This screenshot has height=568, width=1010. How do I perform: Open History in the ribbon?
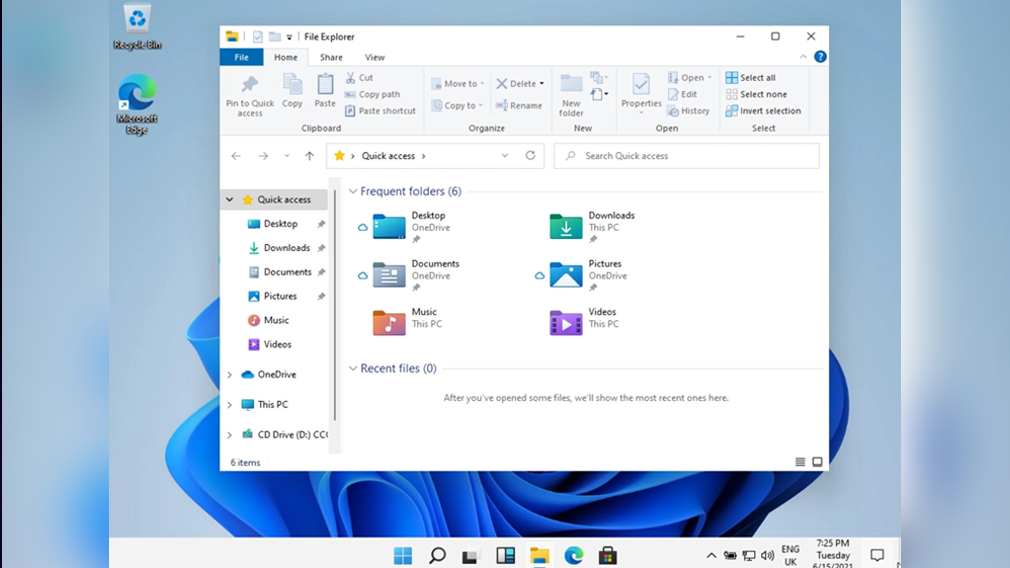[689, 111]
